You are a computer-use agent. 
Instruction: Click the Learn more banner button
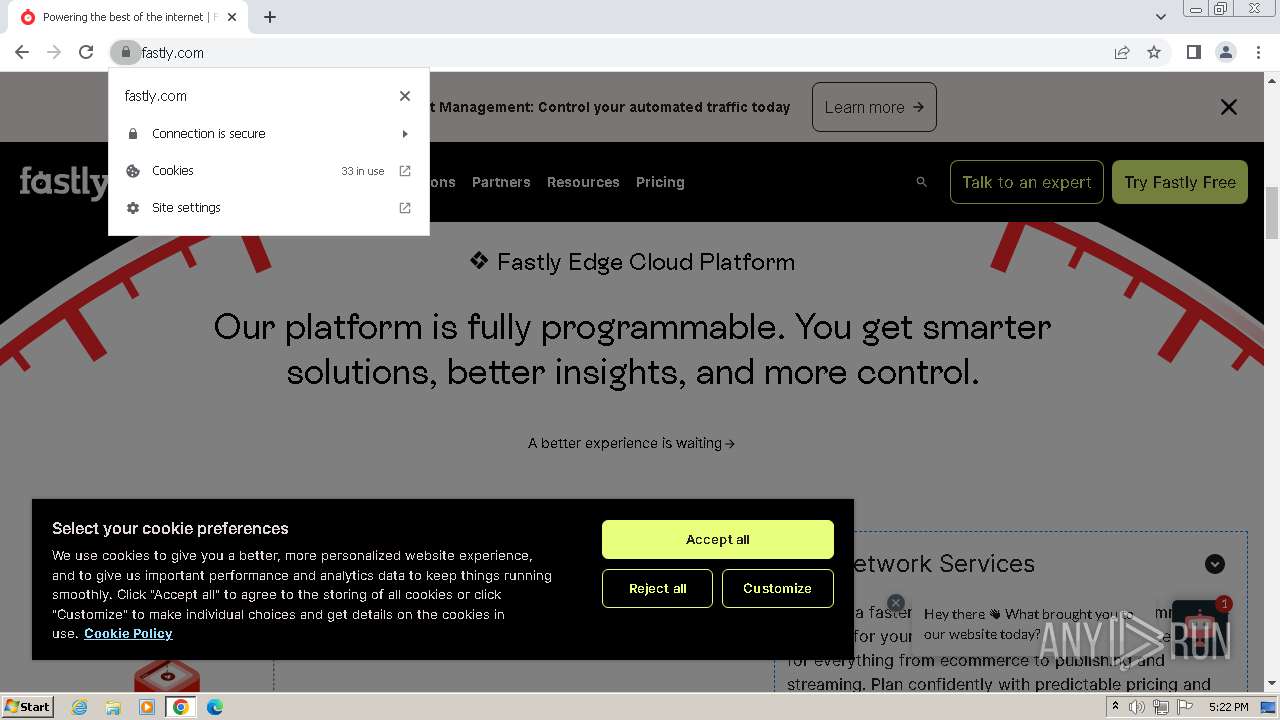coord(874,107)
